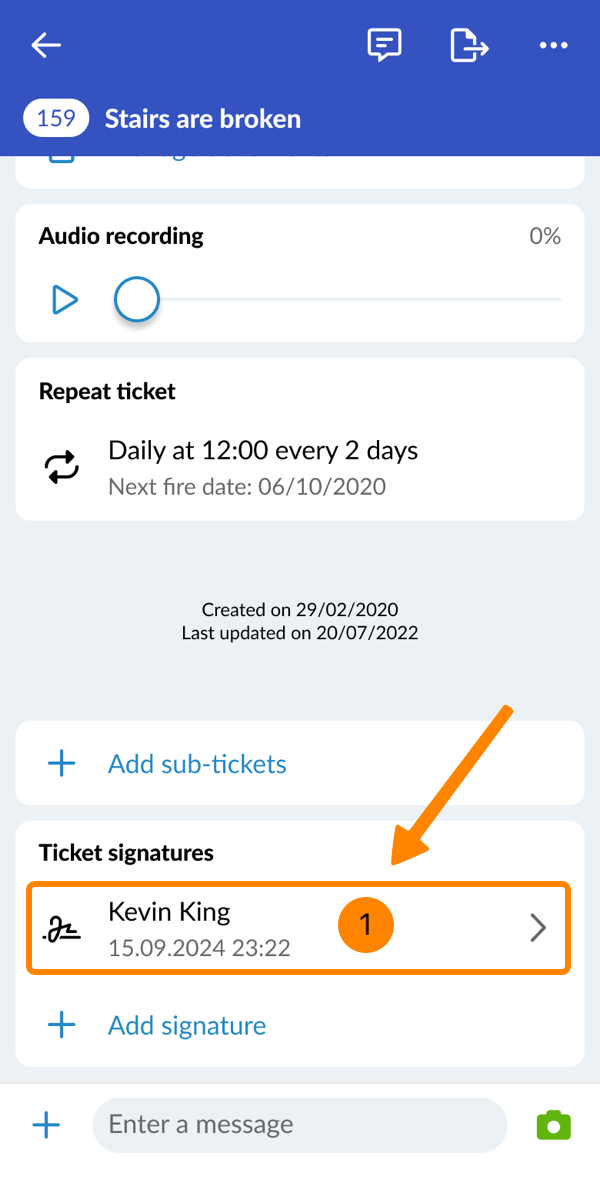Tap the plus icon beside Add signature
The width and height of the screenshot is (600, 1200).
pyautogui.click(x=62, y=1025)
